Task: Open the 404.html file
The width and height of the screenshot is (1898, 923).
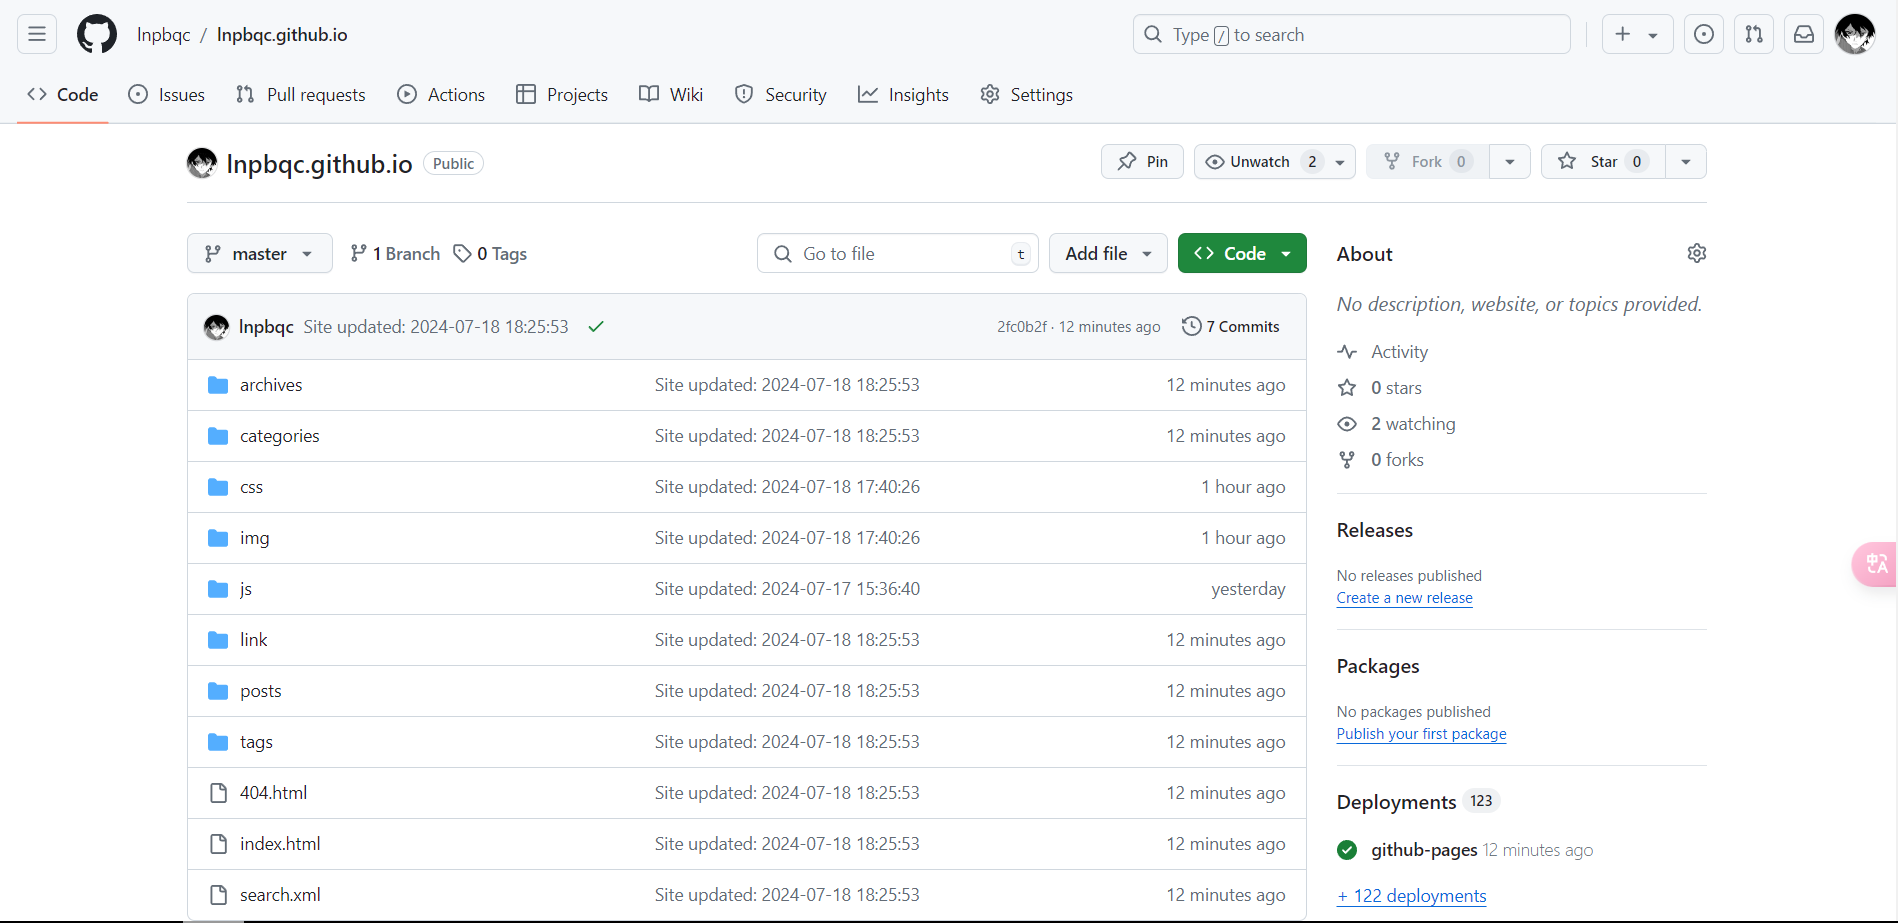Action: click(x=274, y=793)
